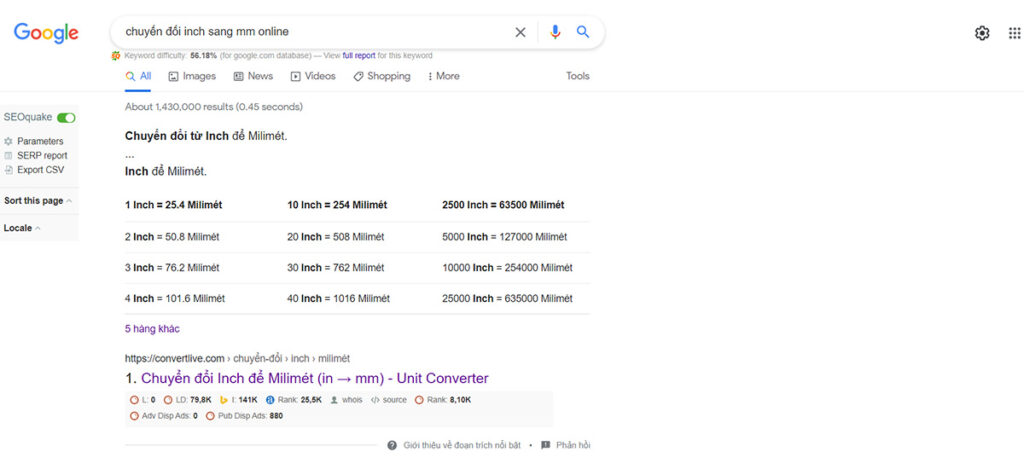Open full report for keyword difficulty

[x=359, y=56]
